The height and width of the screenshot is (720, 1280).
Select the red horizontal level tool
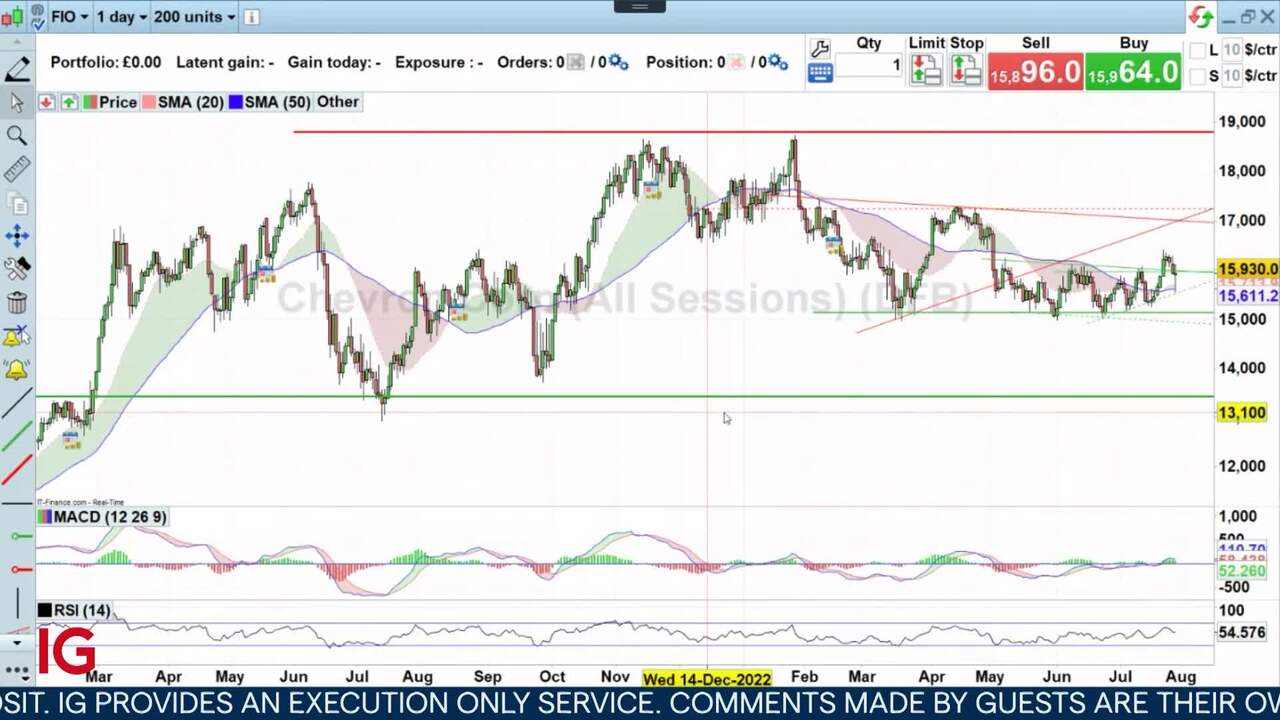coord(20,570)
